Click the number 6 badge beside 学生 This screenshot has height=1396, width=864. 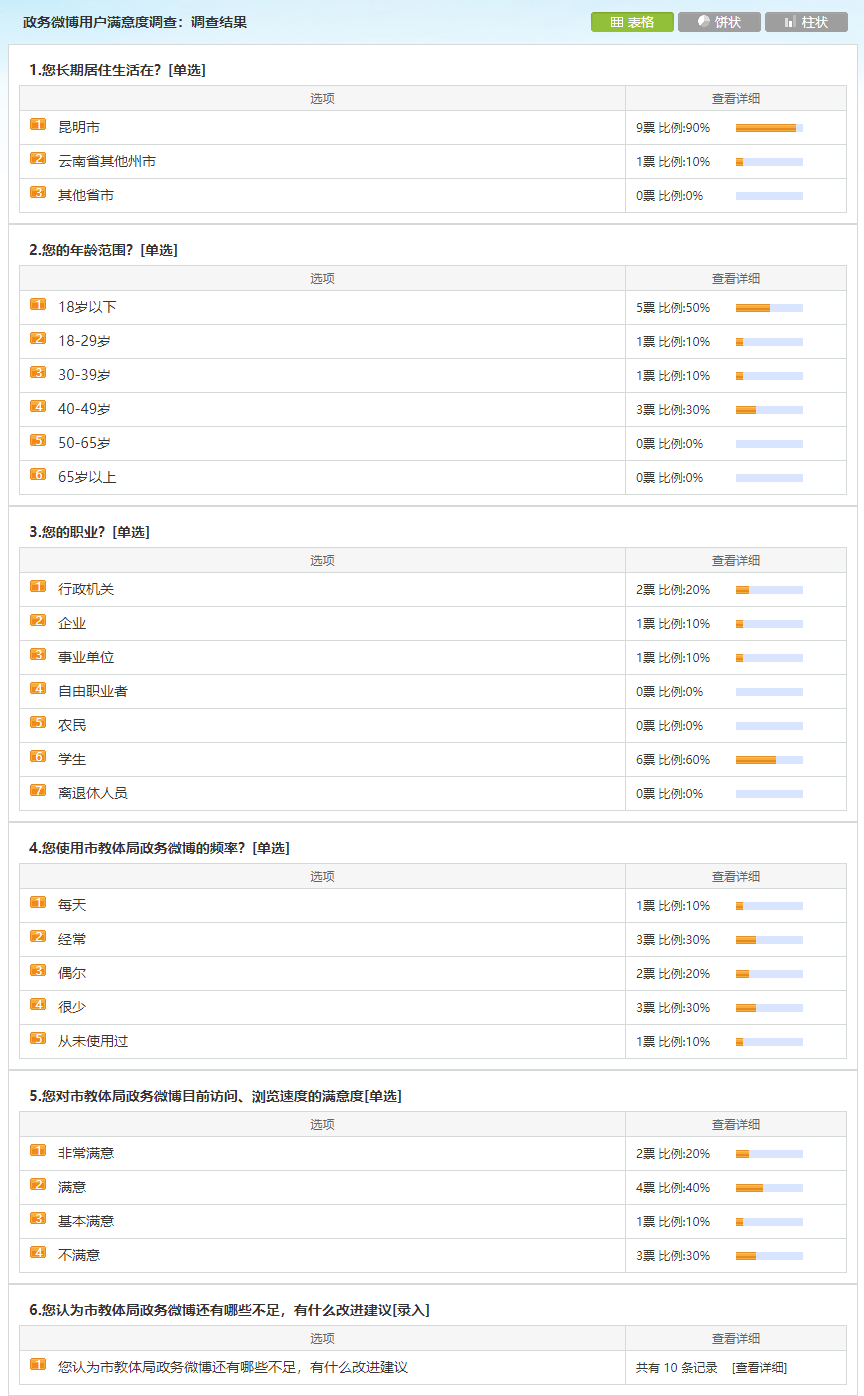pyautogui.click(x=38, y=757)
